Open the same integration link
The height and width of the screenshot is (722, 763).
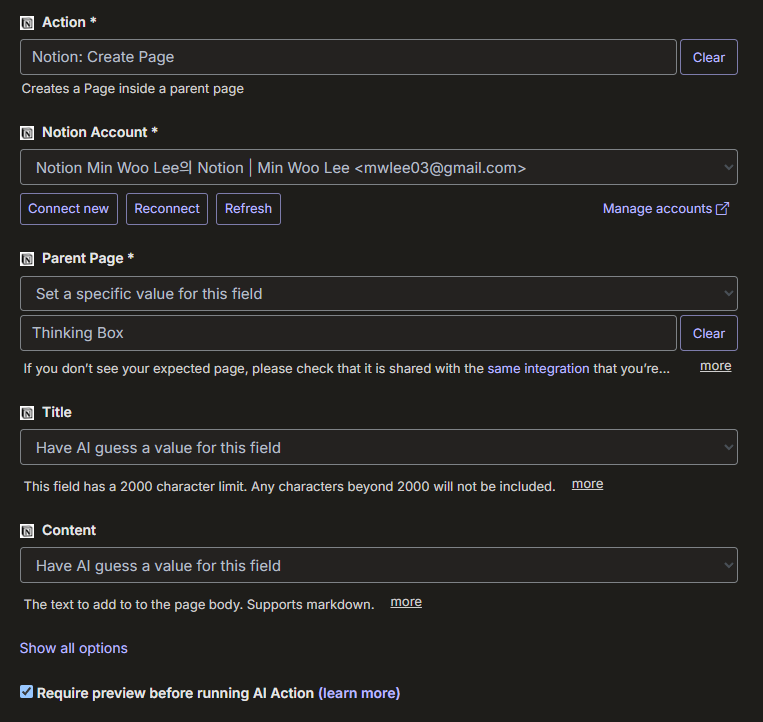point(538,369)
